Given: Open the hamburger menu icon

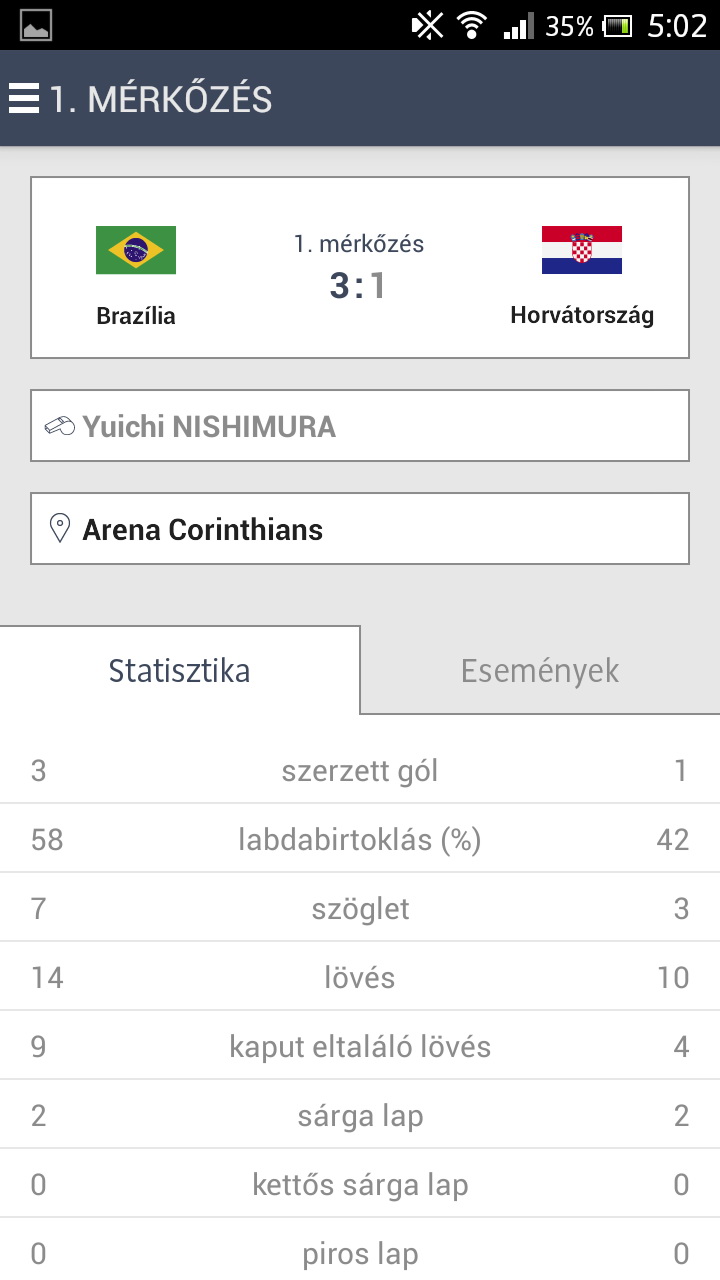Looking at the screenshot, I should (23, 99).
